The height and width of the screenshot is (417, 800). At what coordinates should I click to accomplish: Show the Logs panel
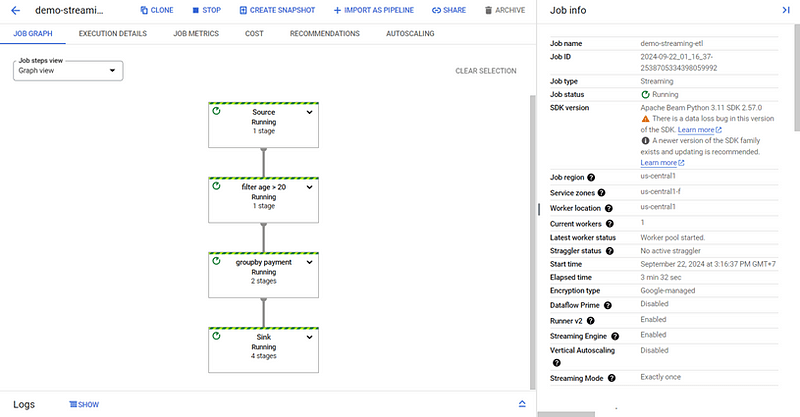(x=84, y=405)
